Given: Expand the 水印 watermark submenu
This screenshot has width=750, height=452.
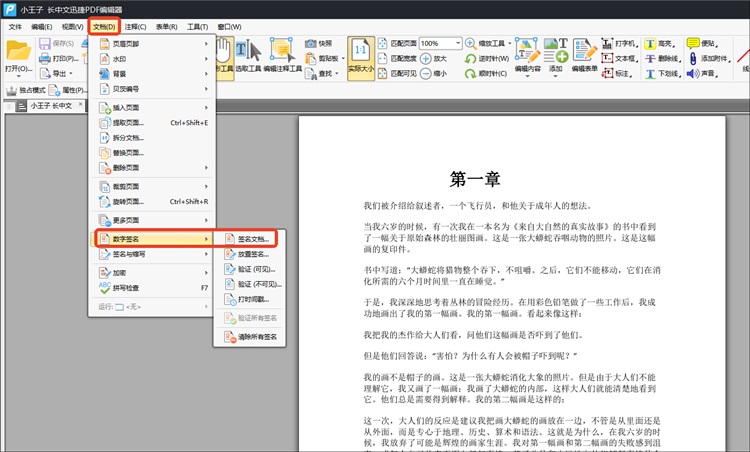Looking at the screenshot, I should pyautogui.click(x=153, y=59).
